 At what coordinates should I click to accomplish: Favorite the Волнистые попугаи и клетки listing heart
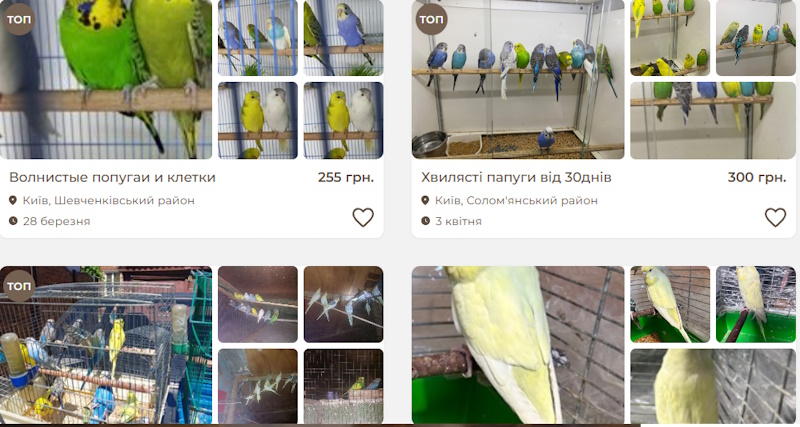(x=363, y=217)
